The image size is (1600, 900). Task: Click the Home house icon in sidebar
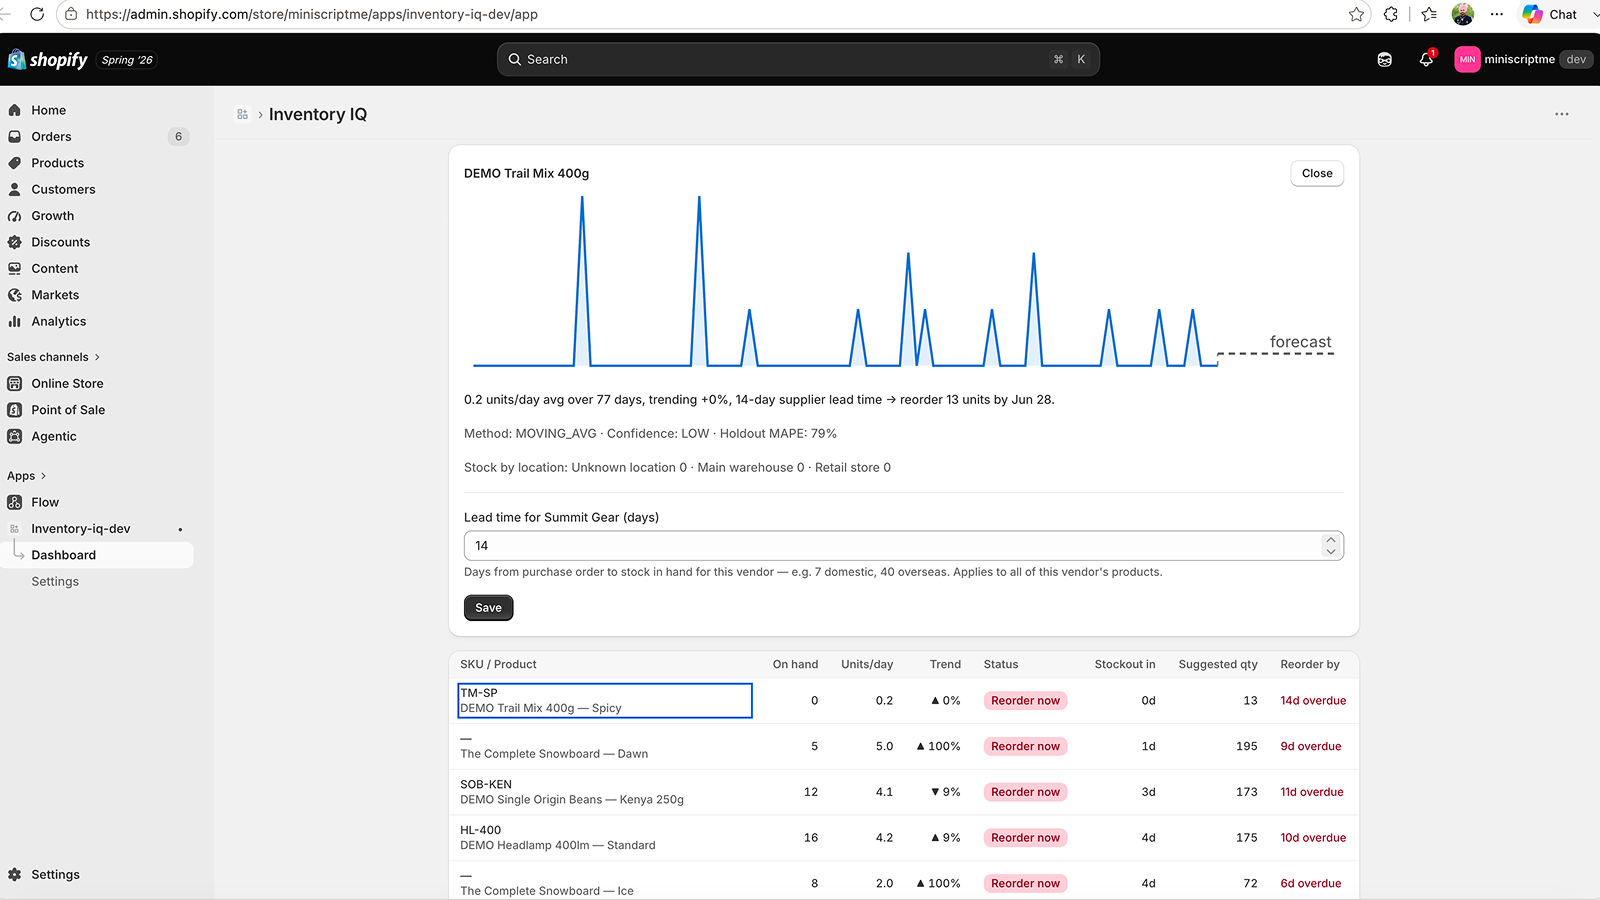tap(15, 110)
